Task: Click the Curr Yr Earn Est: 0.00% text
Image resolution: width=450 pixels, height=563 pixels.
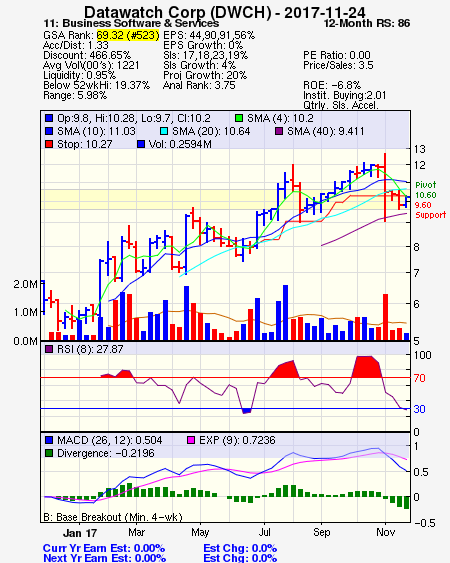Action: [104, 548]
